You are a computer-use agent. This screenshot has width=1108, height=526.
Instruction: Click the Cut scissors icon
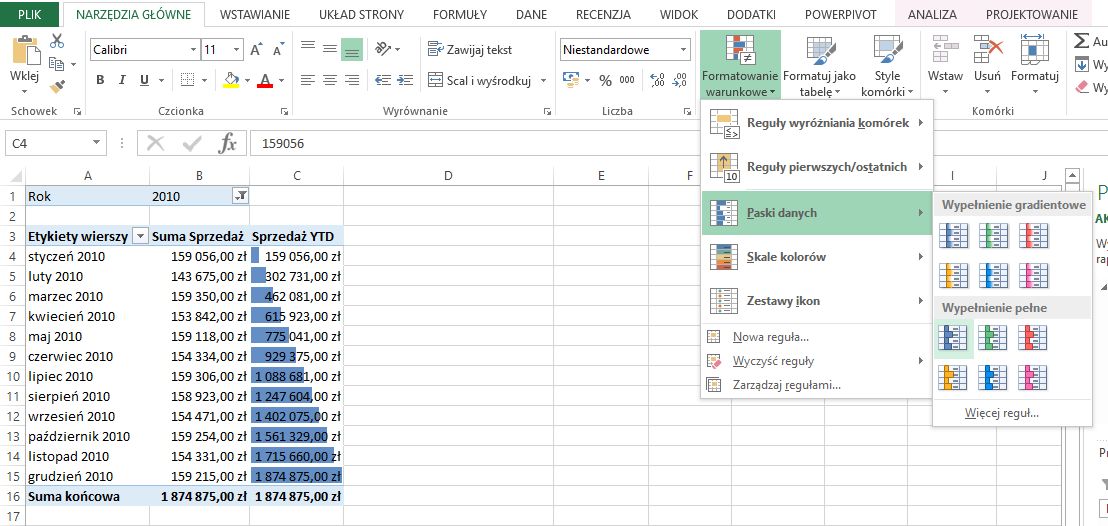(x=56, y=41)
